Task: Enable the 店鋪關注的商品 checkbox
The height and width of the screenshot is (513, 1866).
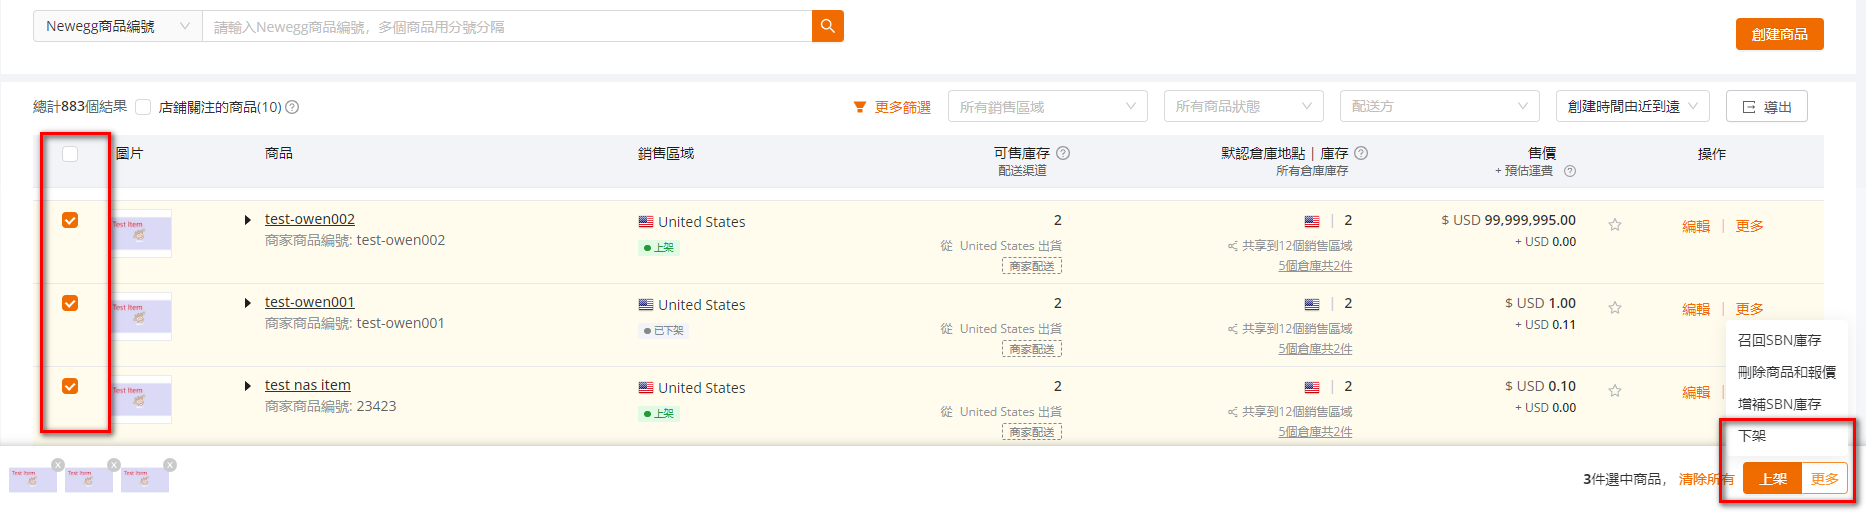Action: pyautogui.click(x=143, y=107)
